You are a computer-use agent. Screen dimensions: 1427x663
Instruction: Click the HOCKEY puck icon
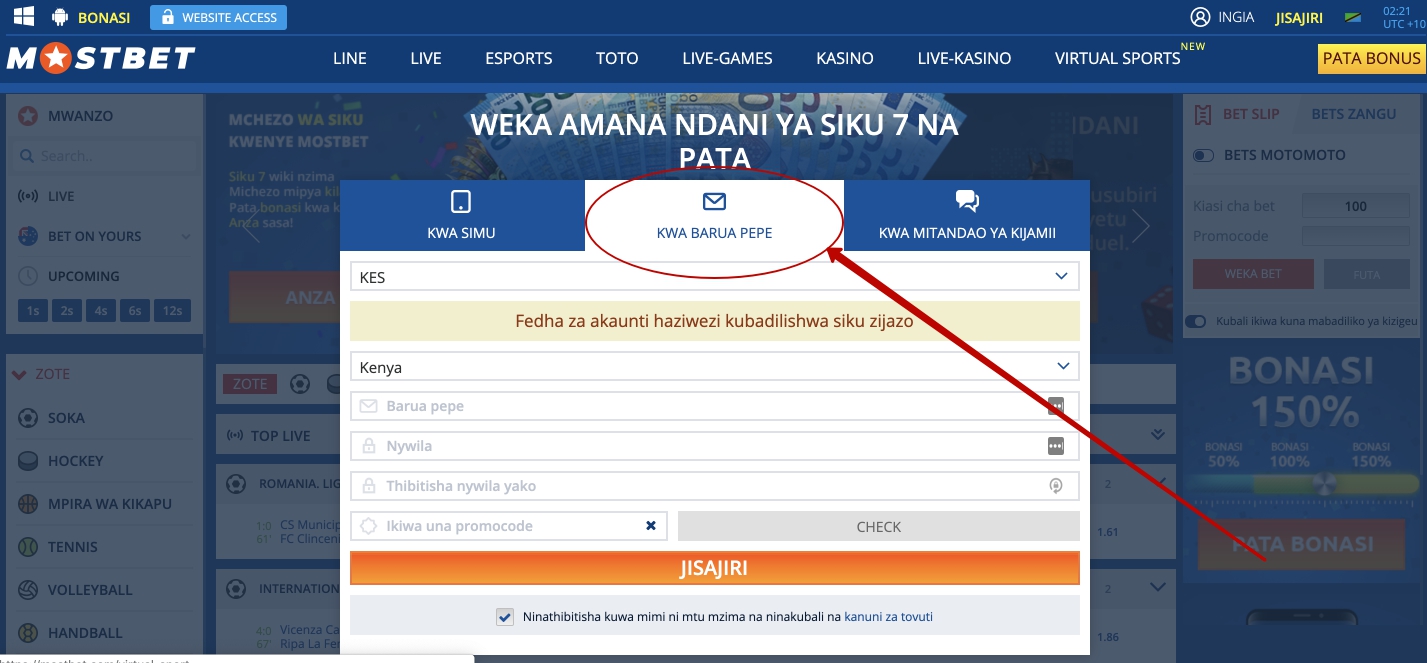pyautogui.click(x=28, y=461)
